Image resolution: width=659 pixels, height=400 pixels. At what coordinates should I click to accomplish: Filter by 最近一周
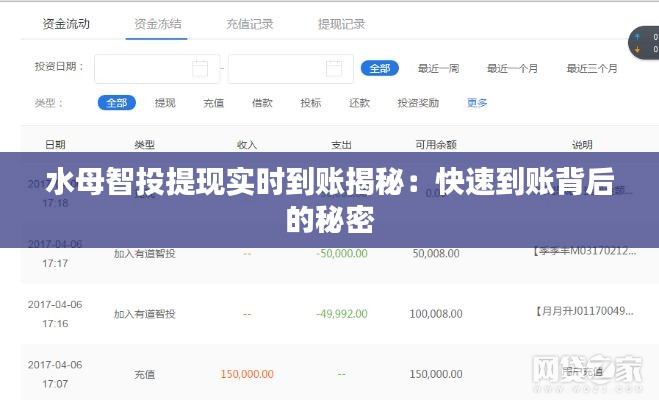pyautogui.click(x=438, y=68)
